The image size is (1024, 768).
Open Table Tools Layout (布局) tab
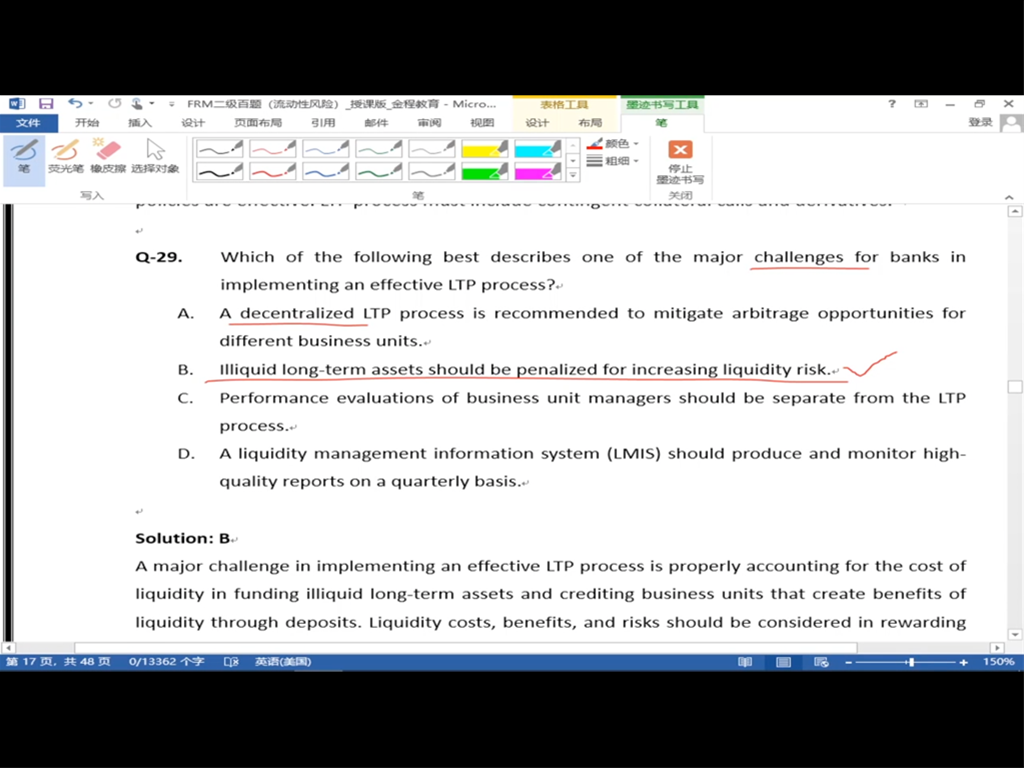(590, 123)
